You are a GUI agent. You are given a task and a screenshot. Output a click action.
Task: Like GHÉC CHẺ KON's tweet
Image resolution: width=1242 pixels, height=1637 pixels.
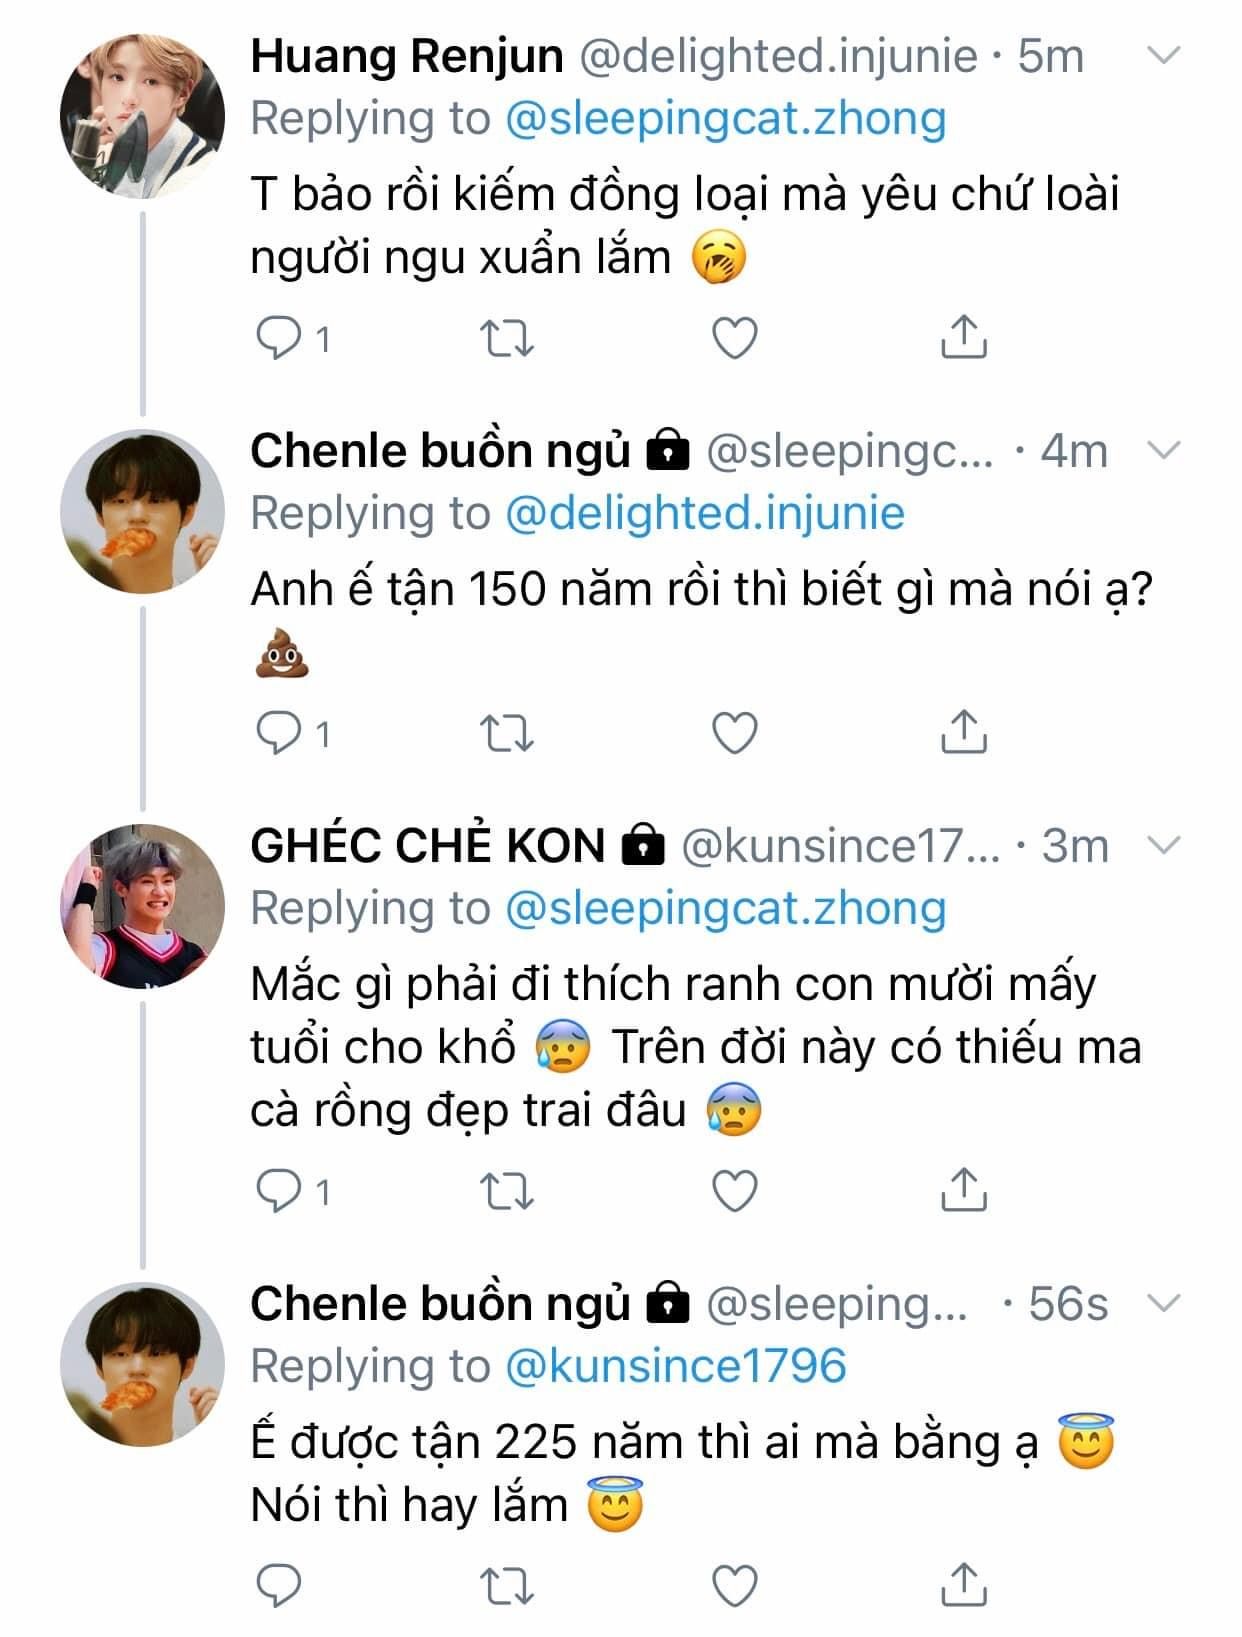[734, 1190]
